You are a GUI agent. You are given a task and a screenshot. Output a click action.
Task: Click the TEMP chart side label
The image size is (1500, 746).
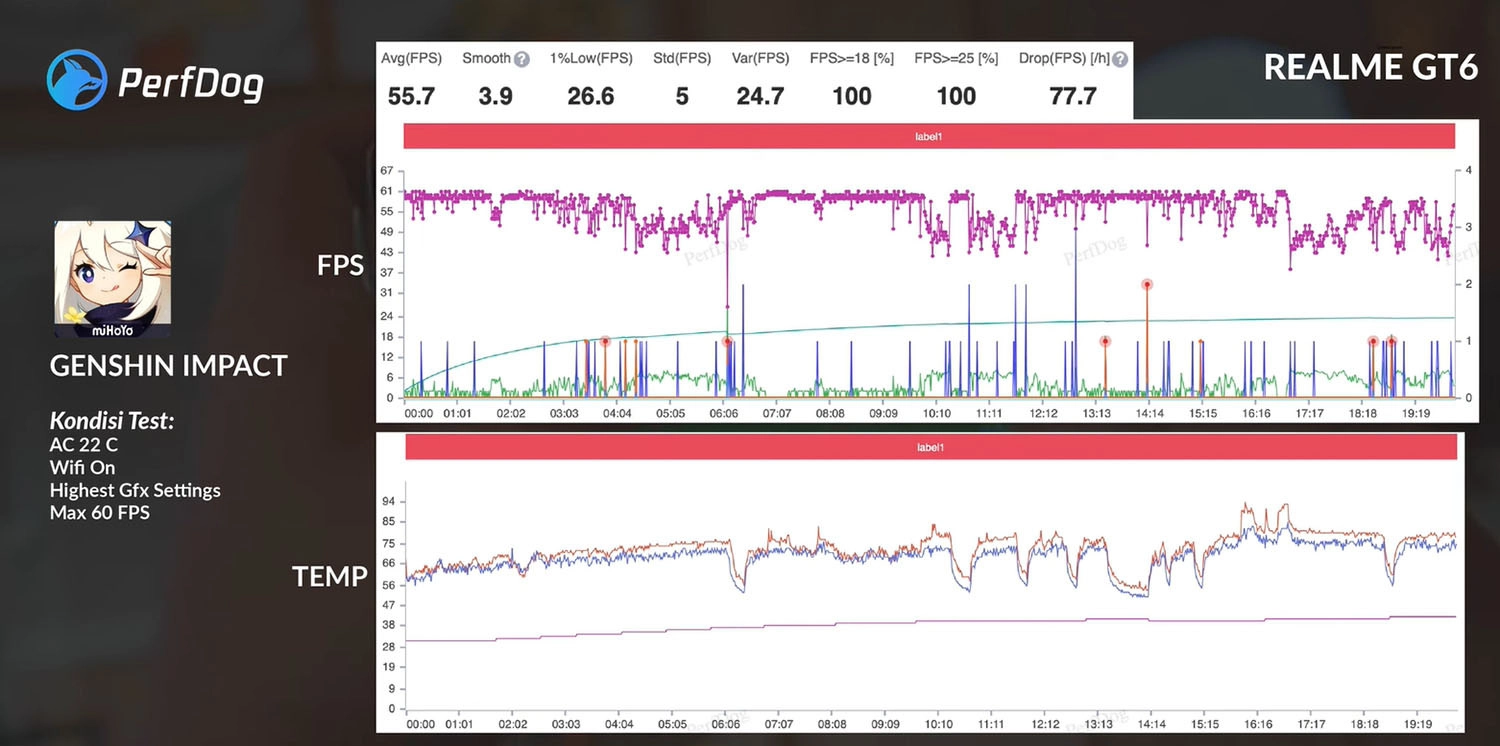(x=330, y=576)
